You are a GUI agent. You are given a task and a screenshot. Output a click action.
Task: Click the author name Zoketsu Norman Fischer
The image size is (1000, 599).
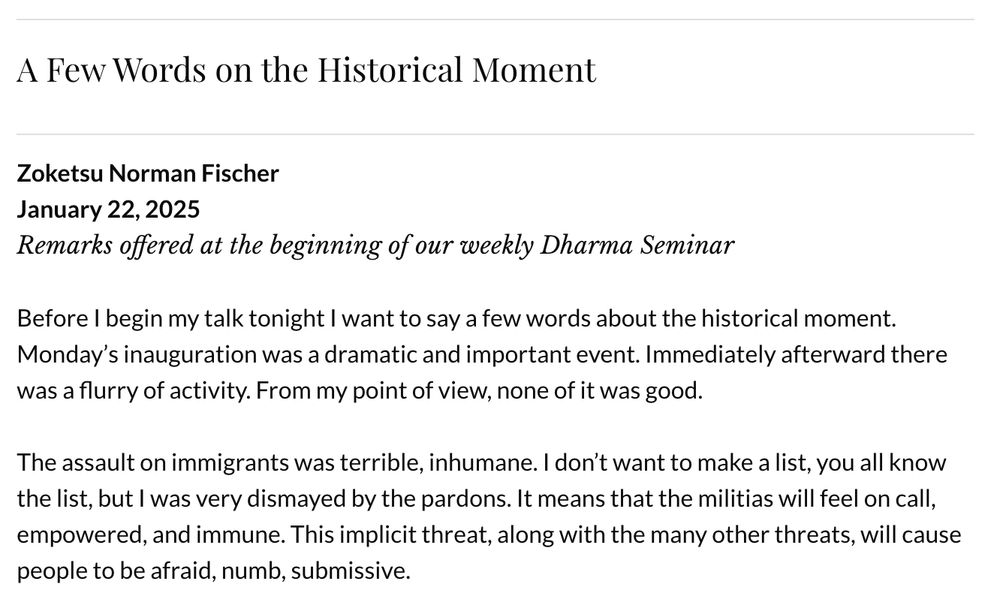pos(148,174)
